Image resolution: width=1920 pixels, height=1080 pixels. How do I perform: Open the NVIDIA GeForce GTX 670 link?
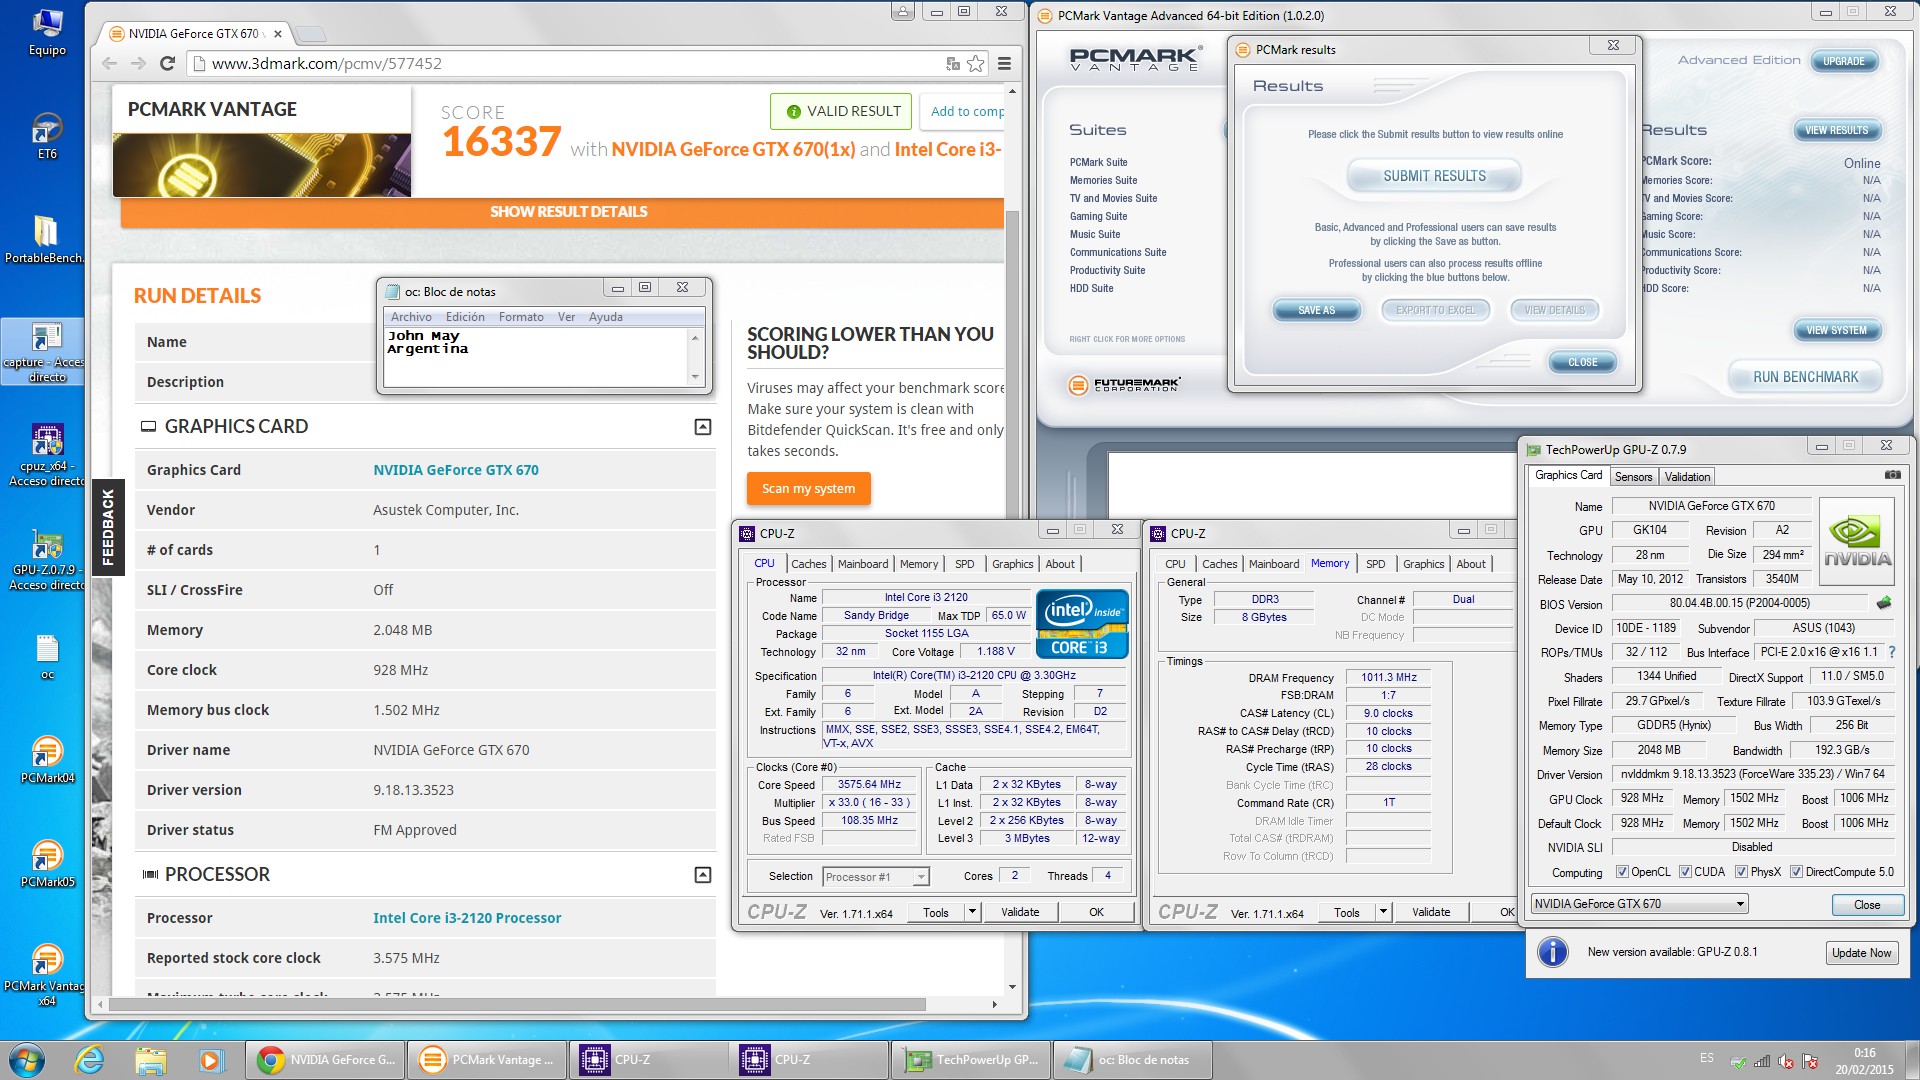(x=455, y=470)
